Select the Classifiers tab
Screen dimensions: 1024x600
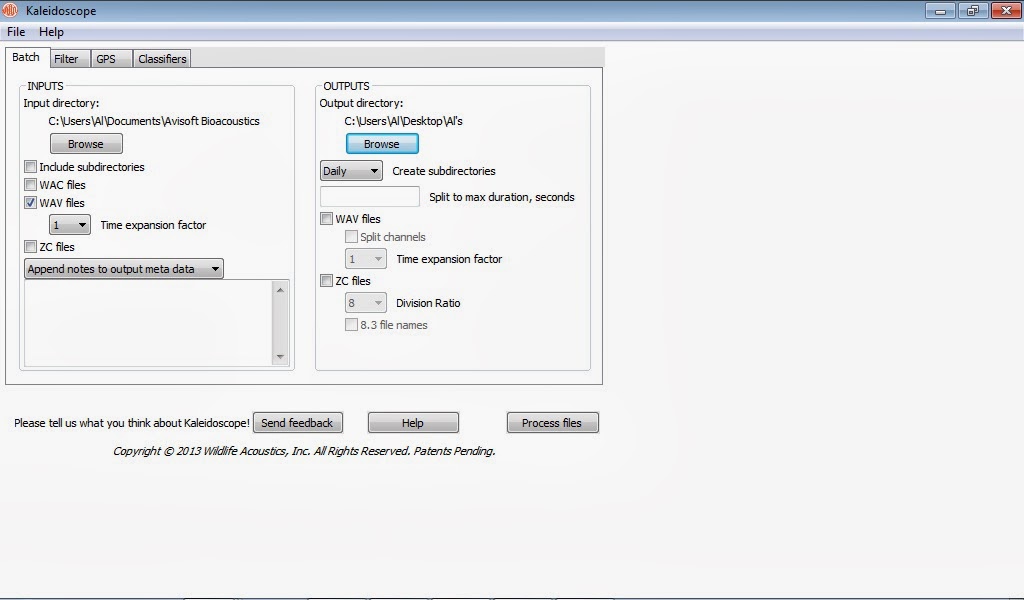point(161,58)
